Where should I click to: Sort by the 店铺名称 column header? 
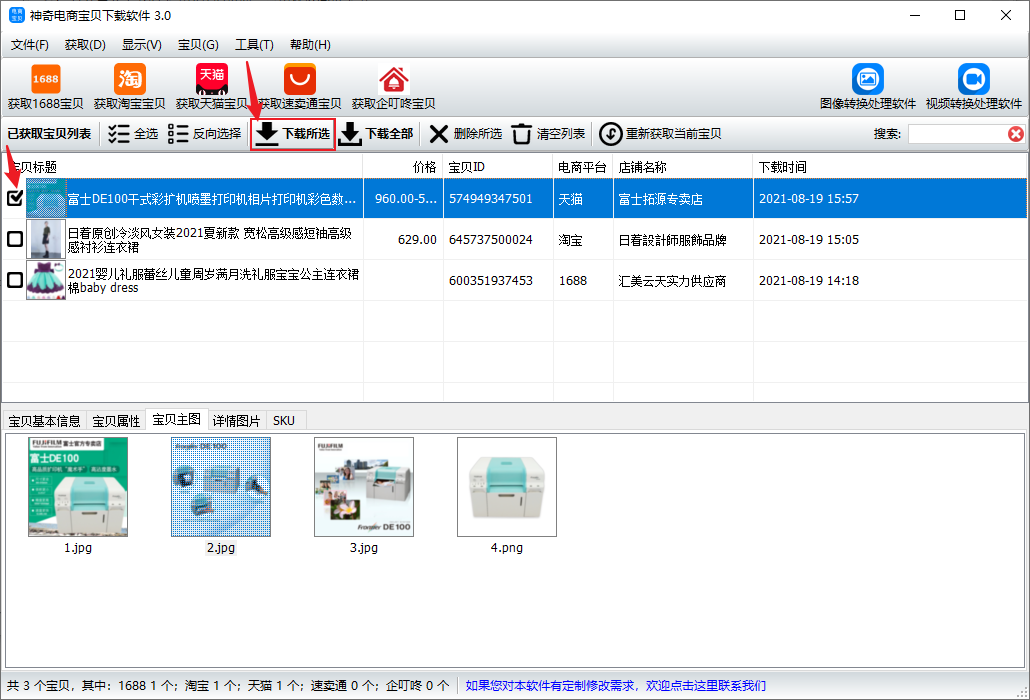[683, 167]
